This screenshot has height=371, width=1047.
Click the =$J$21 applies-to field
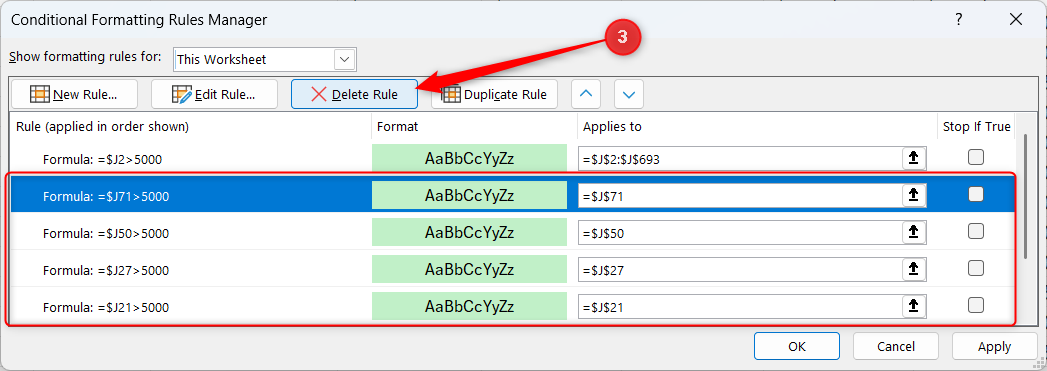click(x=740, y=307)
